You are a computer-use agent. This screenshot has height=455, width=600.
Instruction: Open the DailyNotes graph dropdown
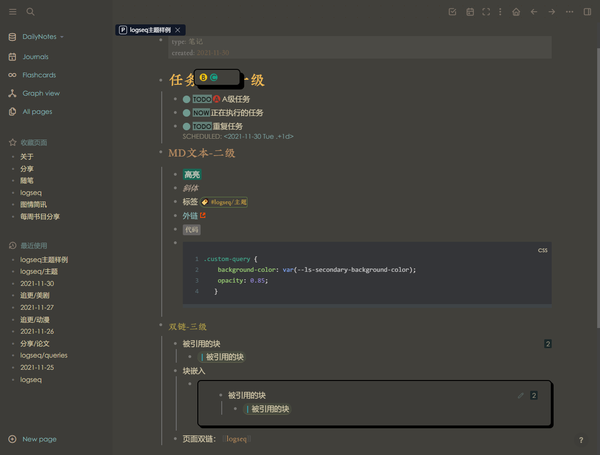coord(42,37)
